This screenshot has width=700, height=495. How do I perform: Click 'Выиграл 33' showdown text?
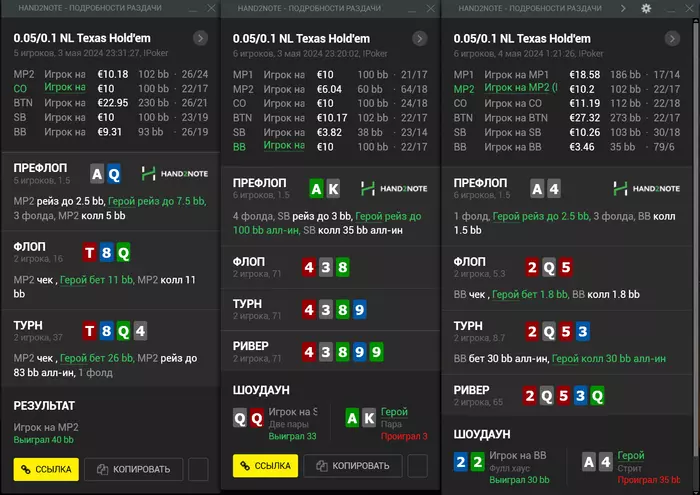pyautogui.click(x=292, y=436)
